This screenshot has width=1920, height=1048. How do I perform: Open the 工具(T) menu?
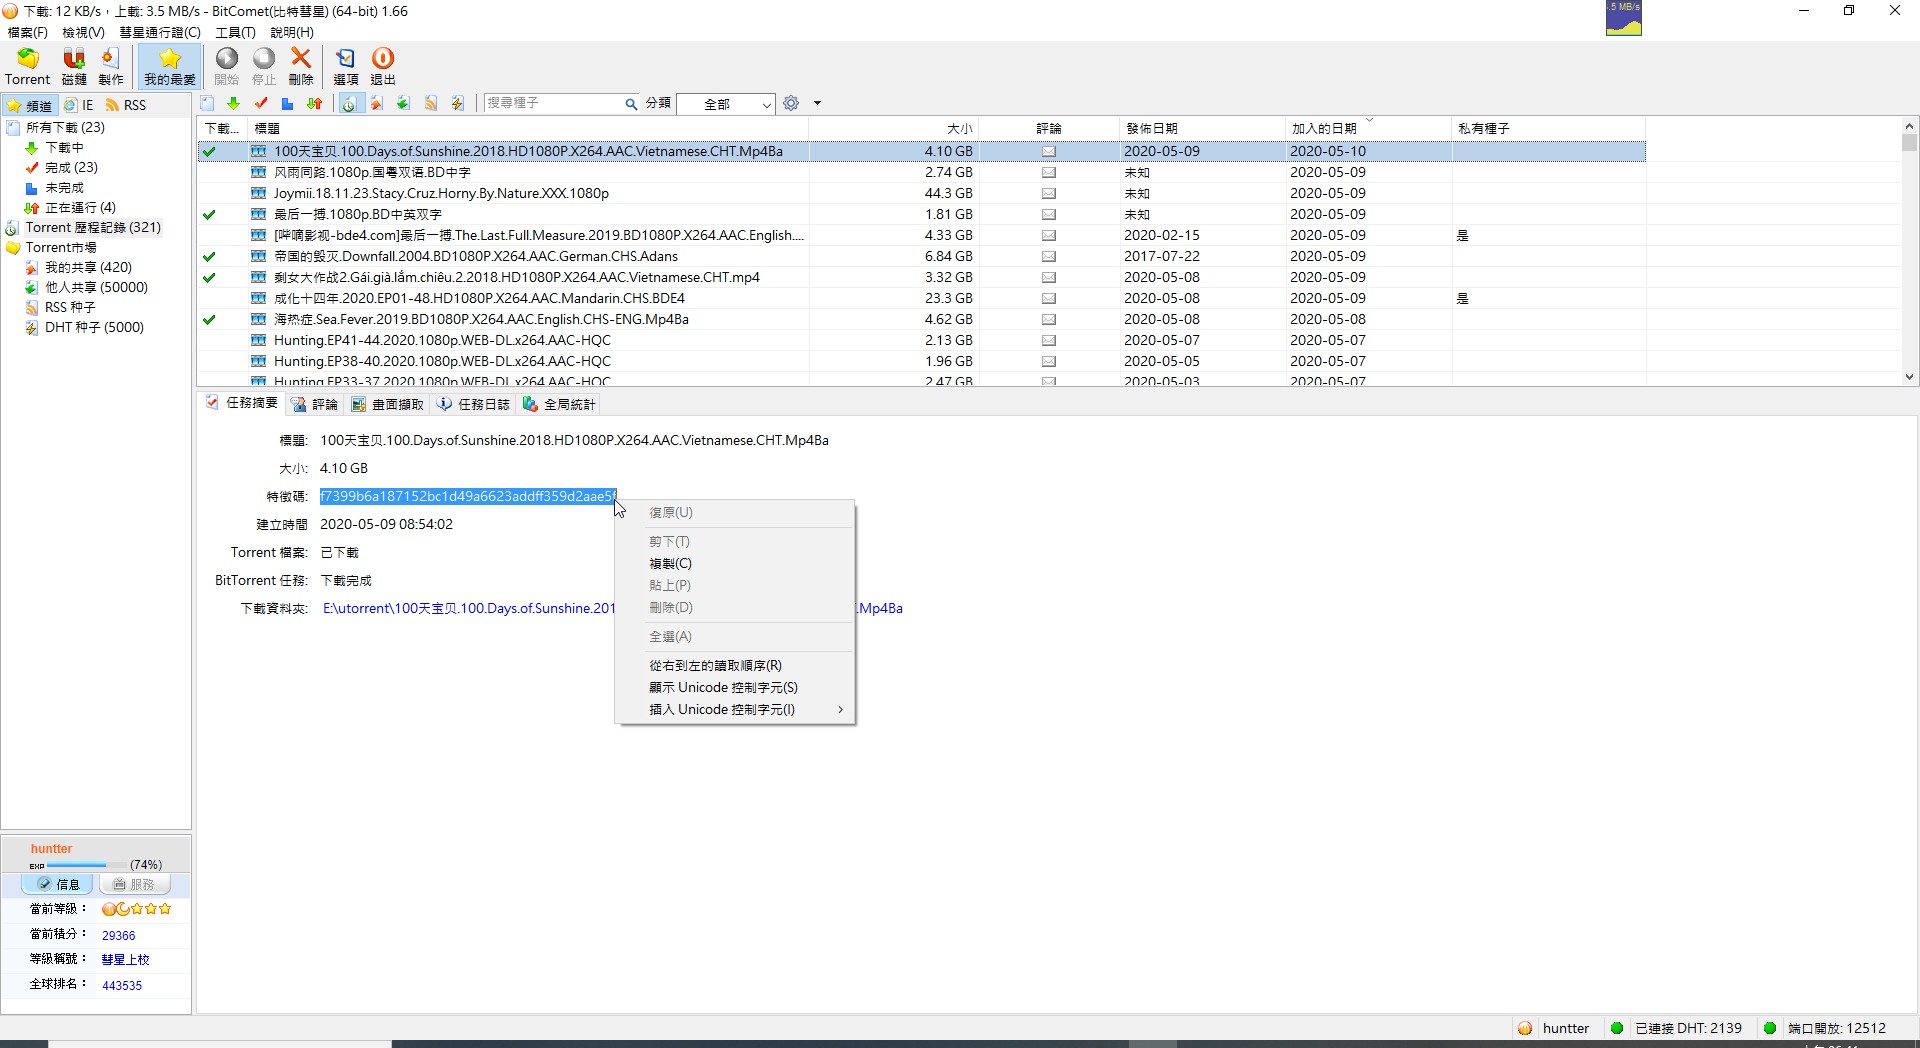click(x=235, y=32)
